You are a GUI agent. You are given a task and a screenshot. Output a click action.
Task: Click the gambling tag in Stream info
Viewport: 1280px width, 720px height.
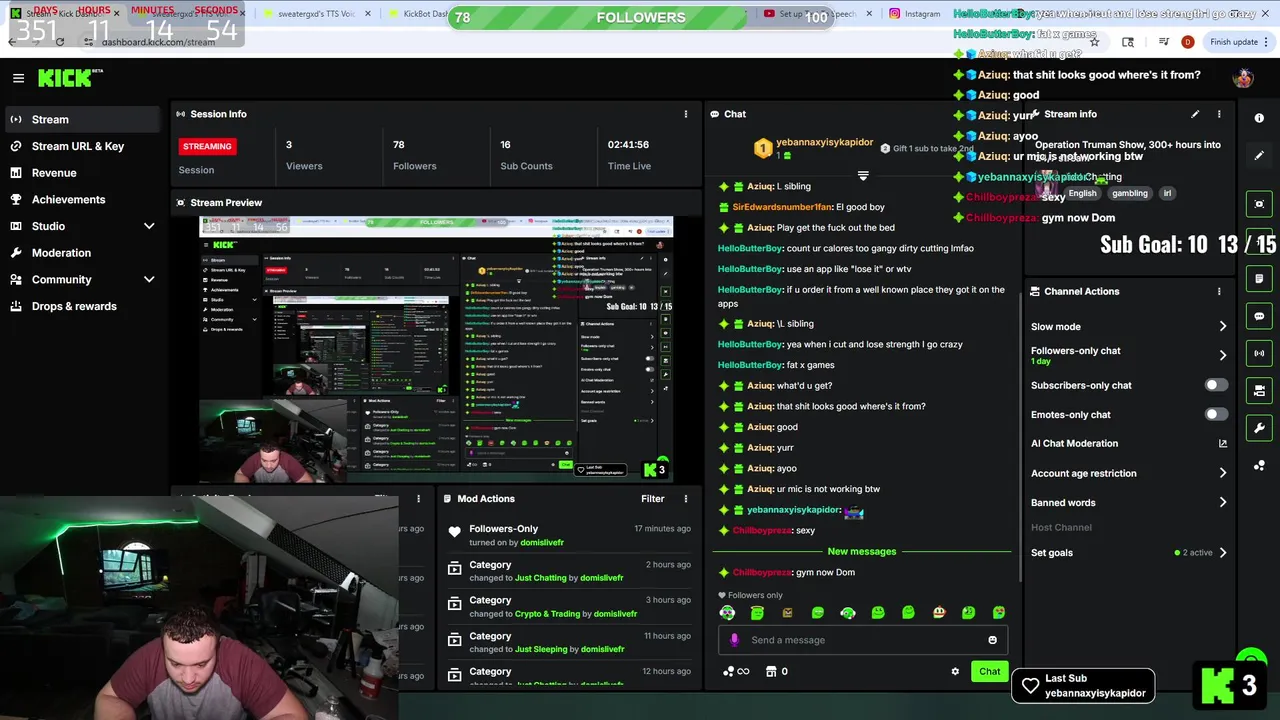pyautogui.click(x=1130, y=193)
